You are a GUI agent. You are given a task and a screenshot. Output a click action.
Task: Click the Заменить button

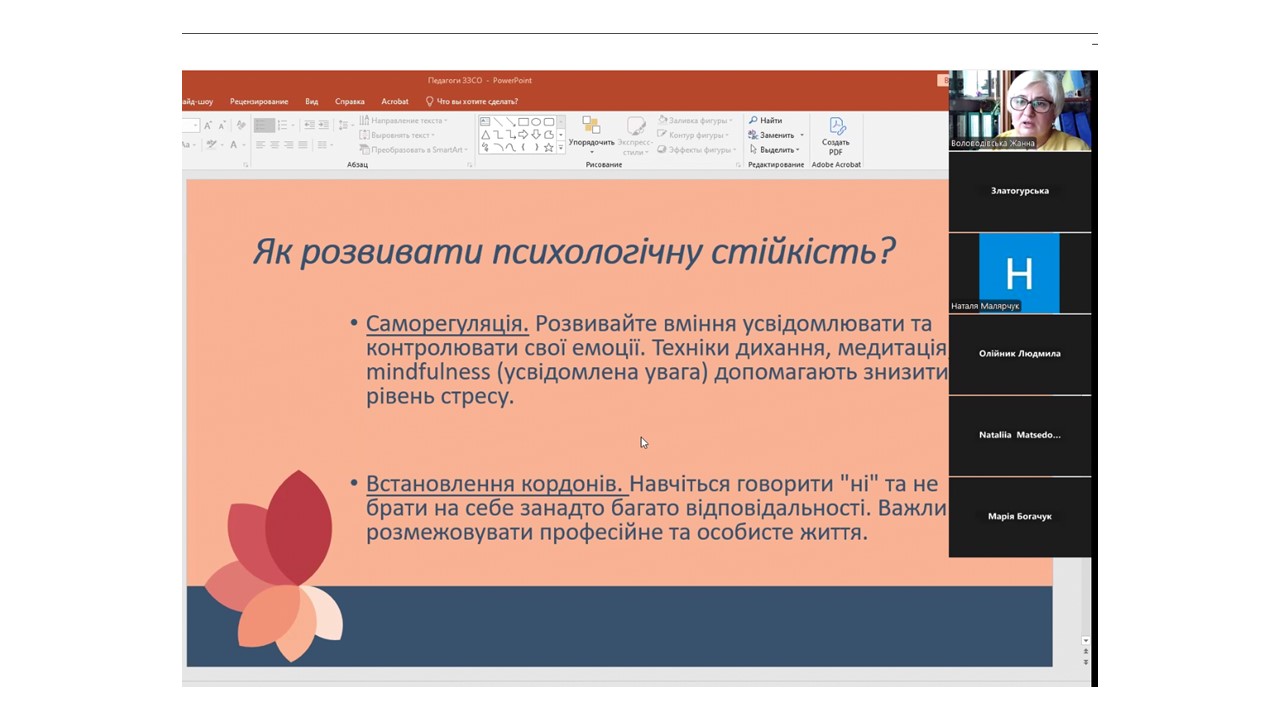[772, 135]
